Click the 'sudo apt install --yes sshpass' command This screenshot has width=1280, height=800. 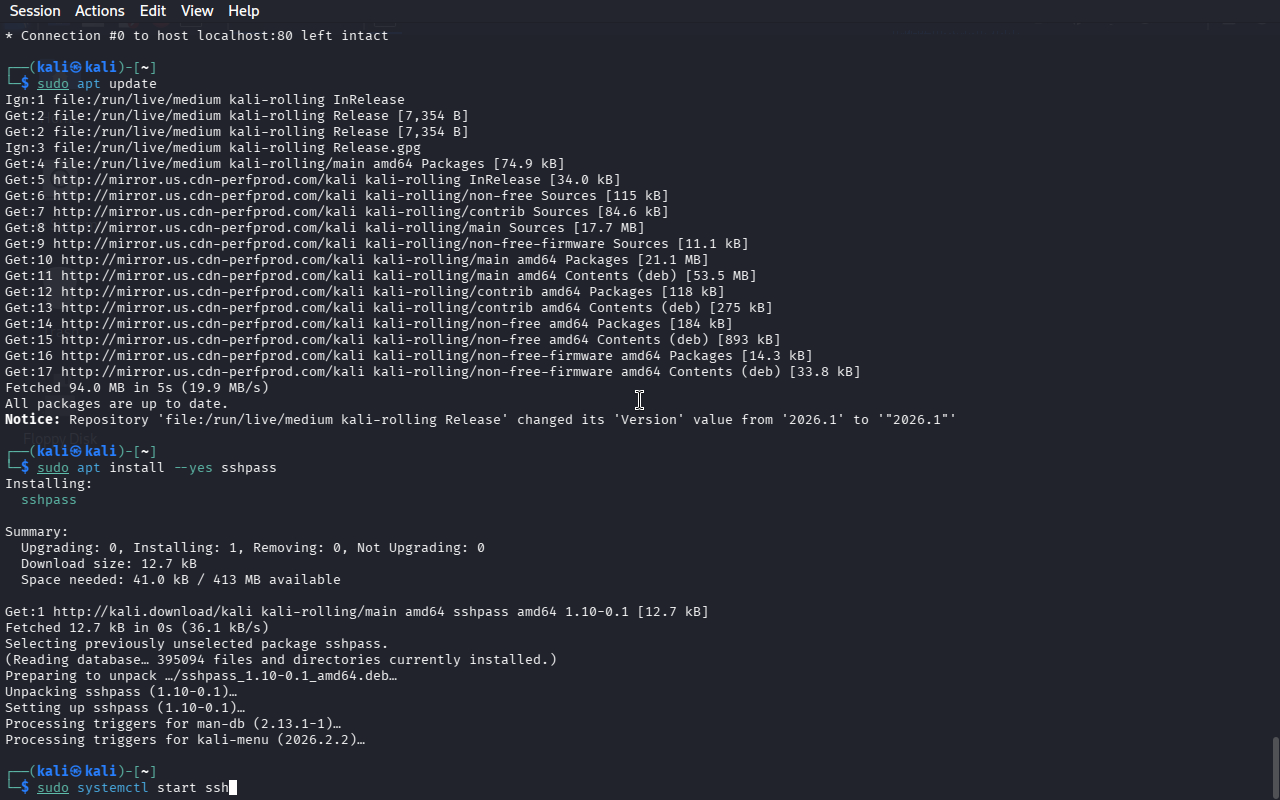pos(157,468)
